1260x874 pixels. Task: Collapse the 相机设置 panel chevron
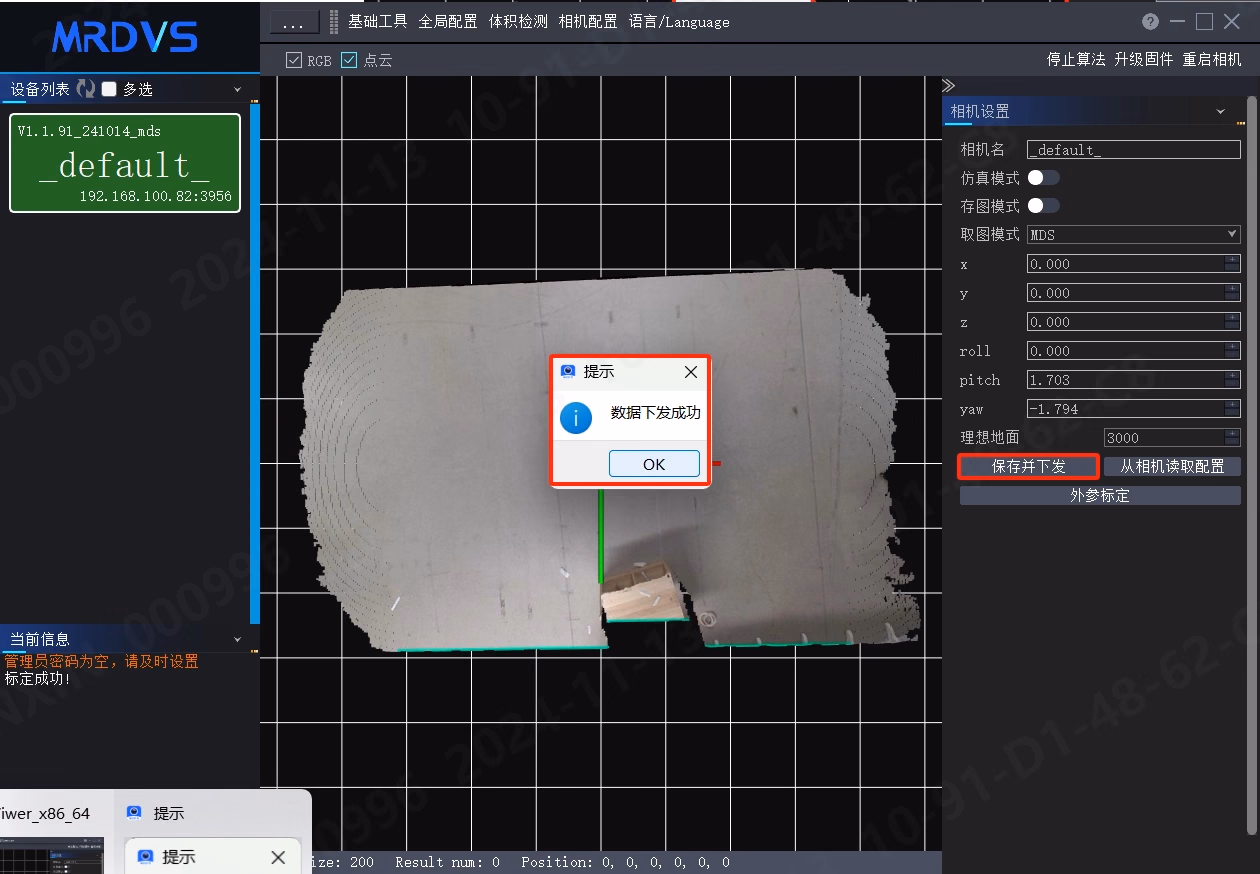tap(1220, 112)
